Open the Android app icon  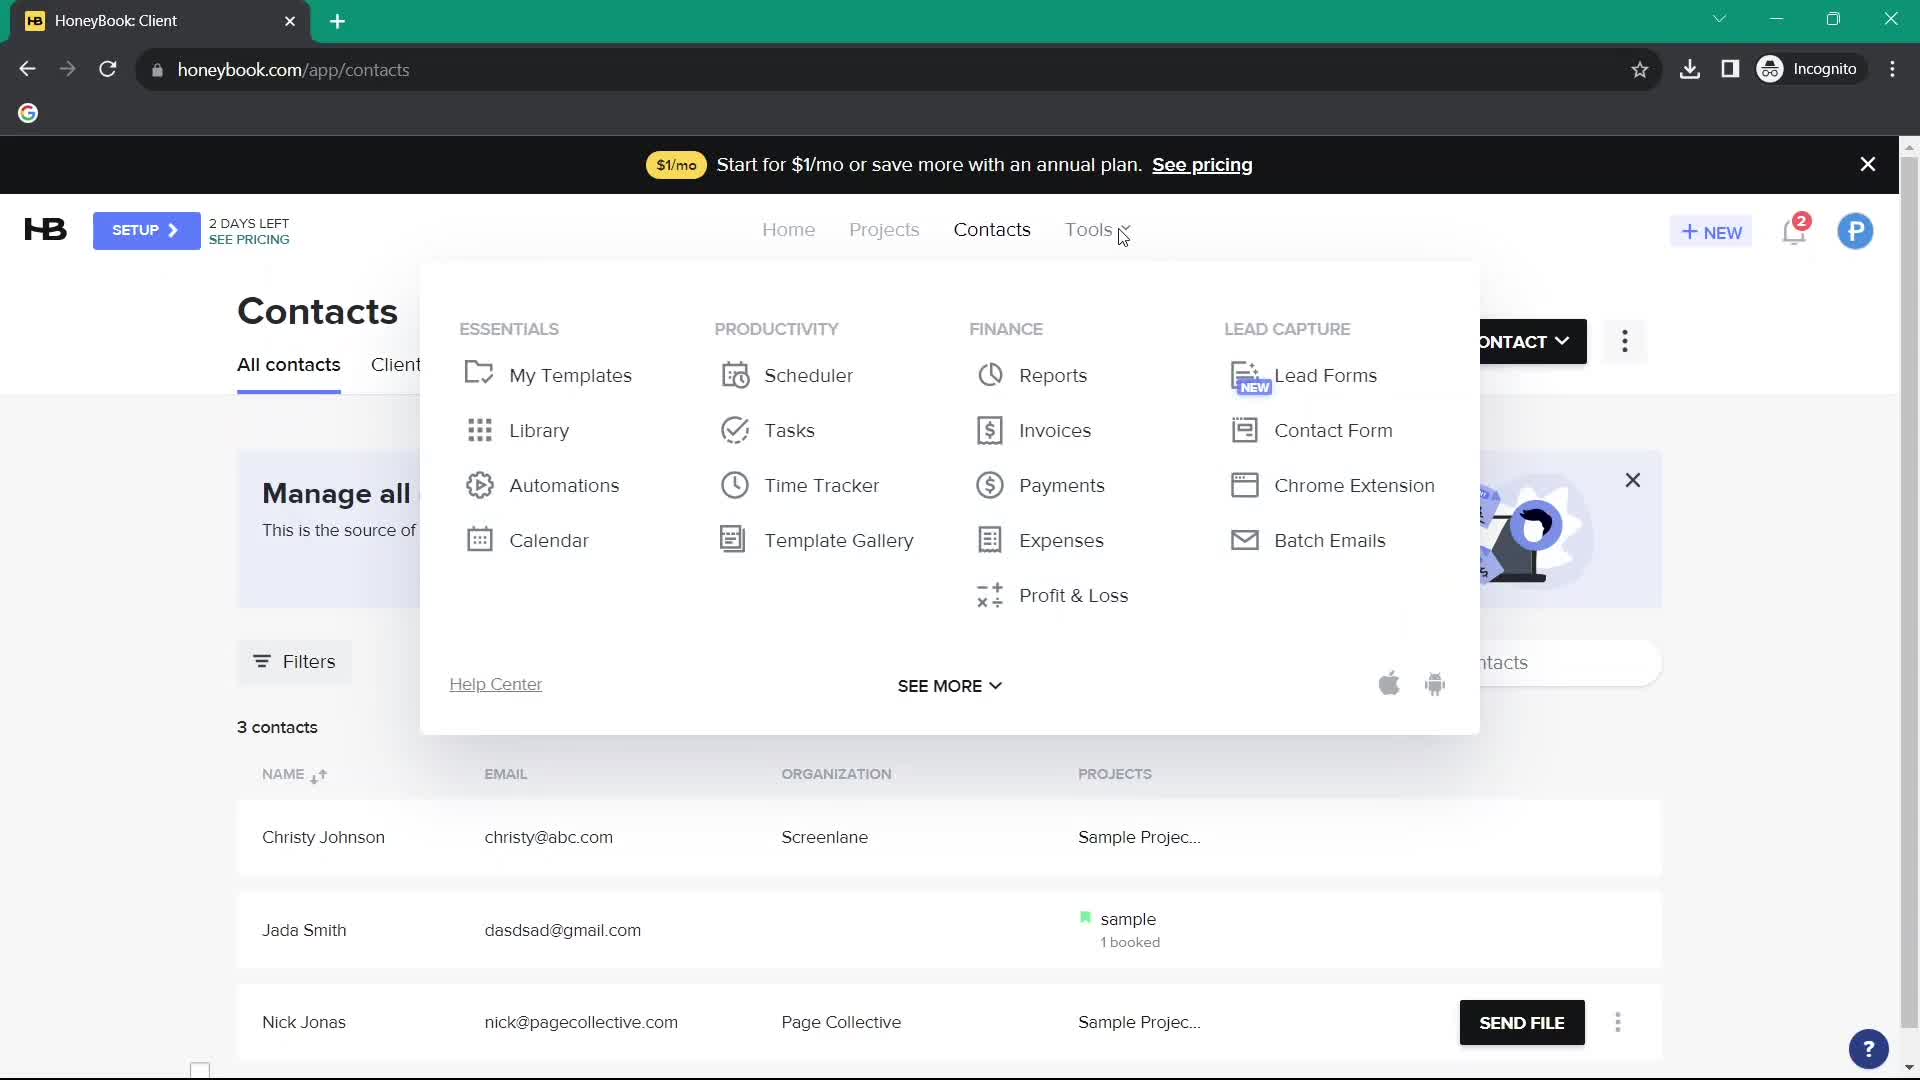[1435, 684]
